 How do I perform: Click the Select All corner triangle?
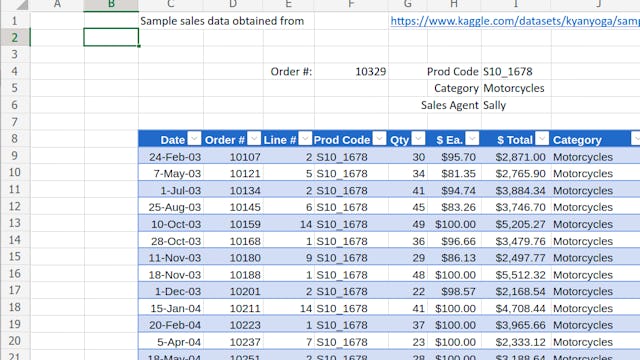tap(21, 5)
